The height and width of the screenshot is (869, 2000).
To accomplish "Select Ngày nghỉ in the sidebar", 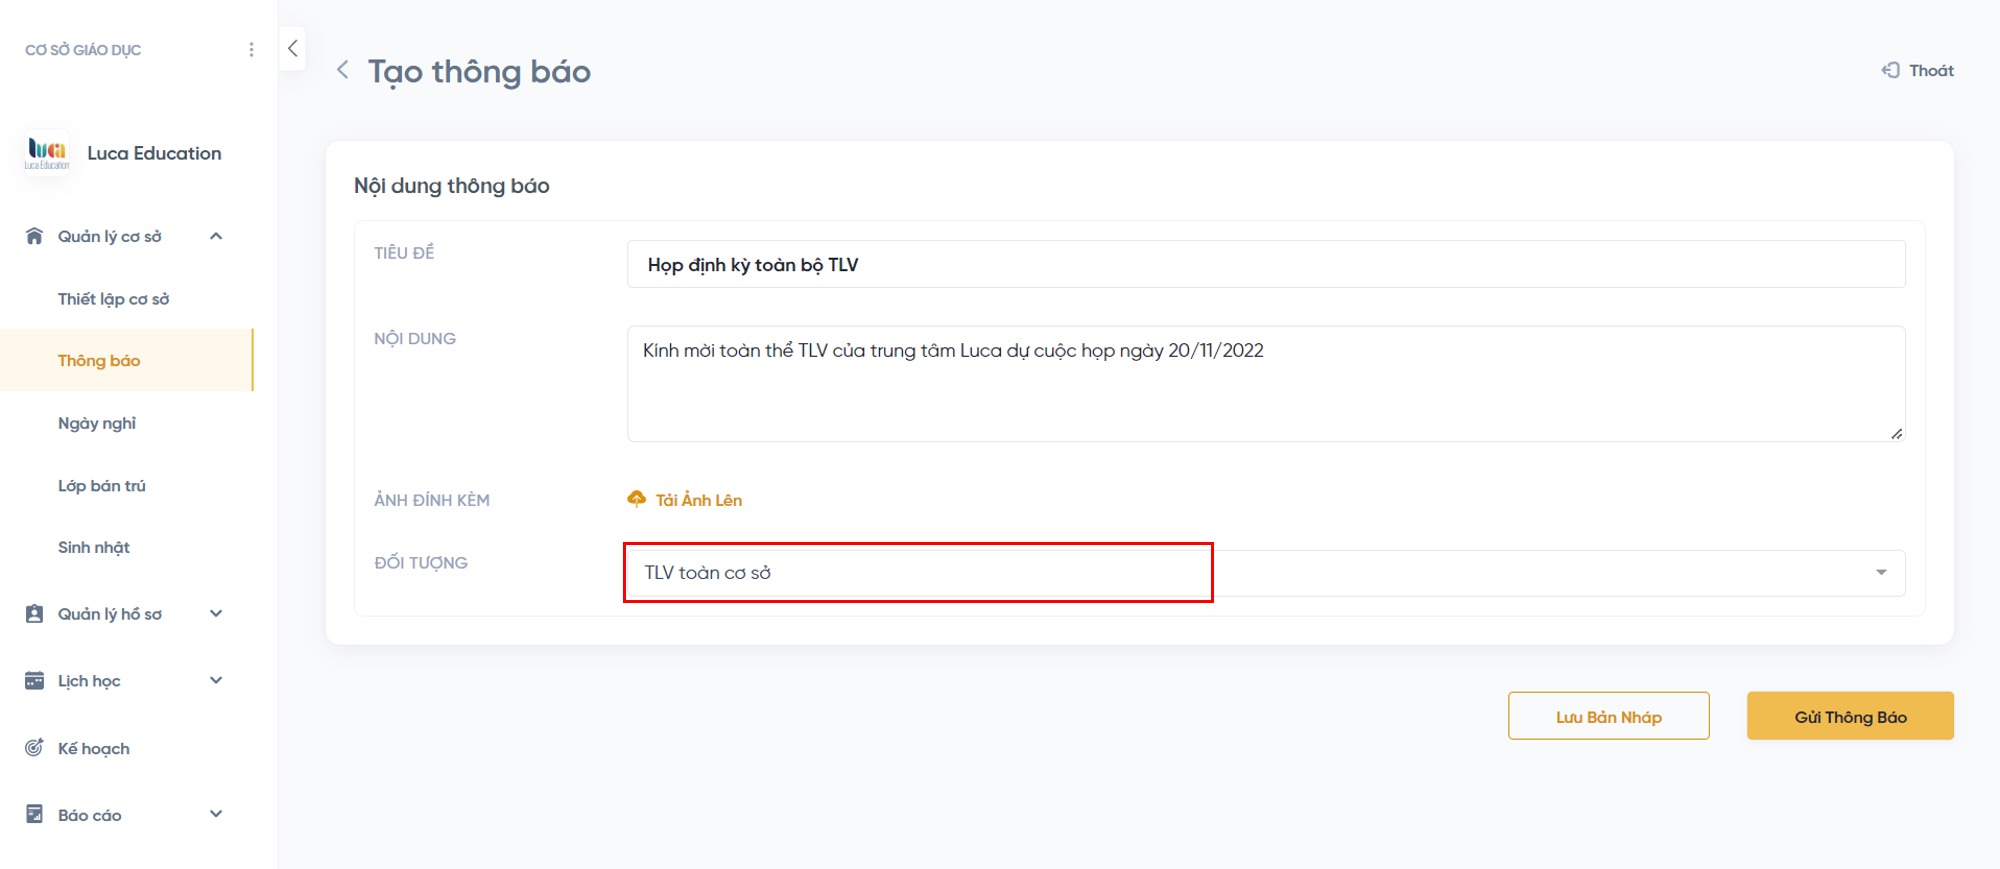I will click(97, 423).
